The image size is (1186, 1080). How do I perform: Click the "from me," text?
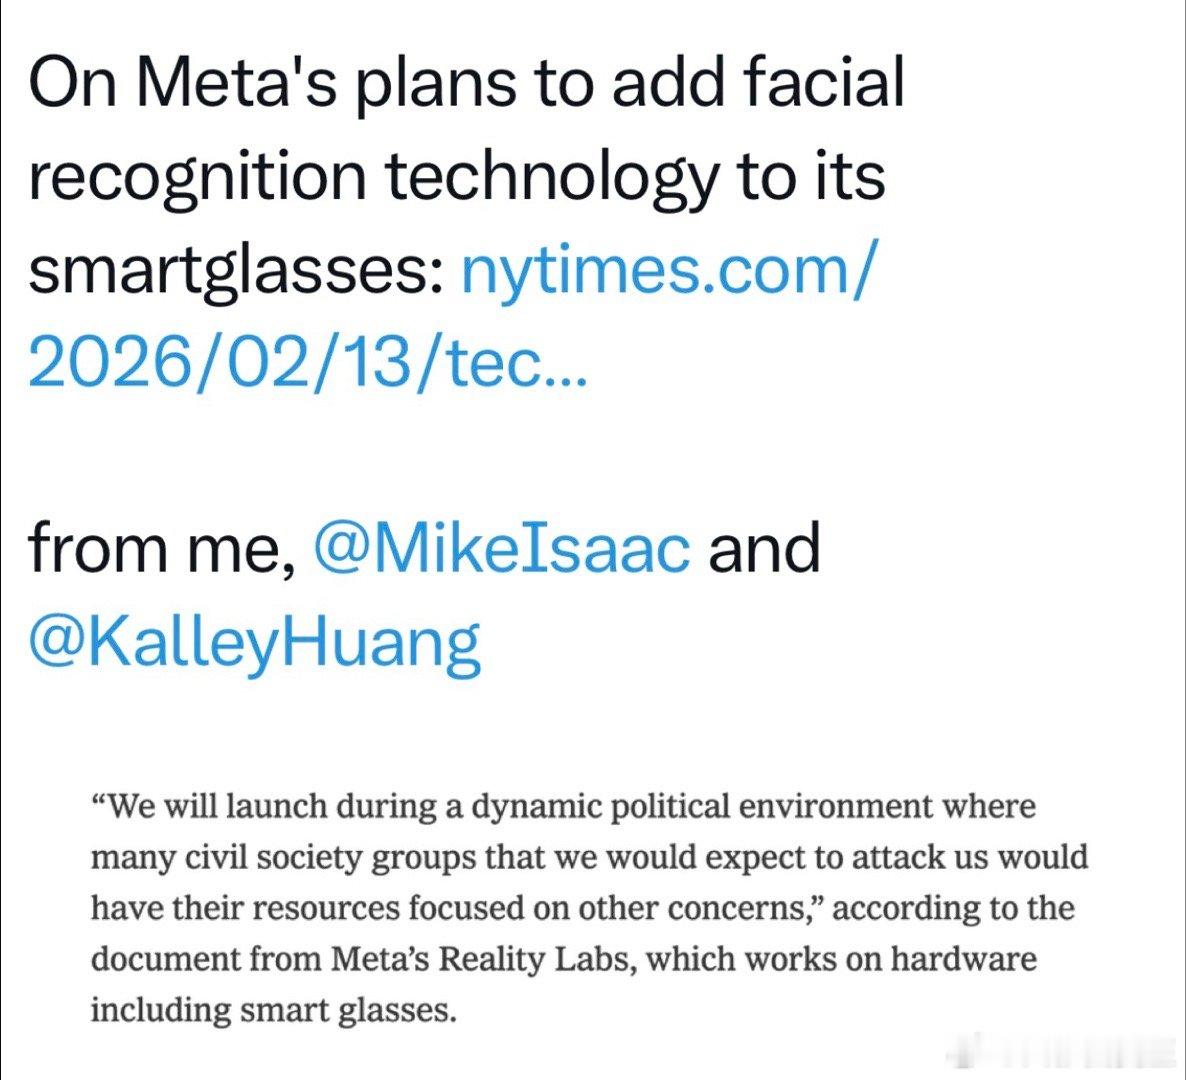click(x=162, y=548)
